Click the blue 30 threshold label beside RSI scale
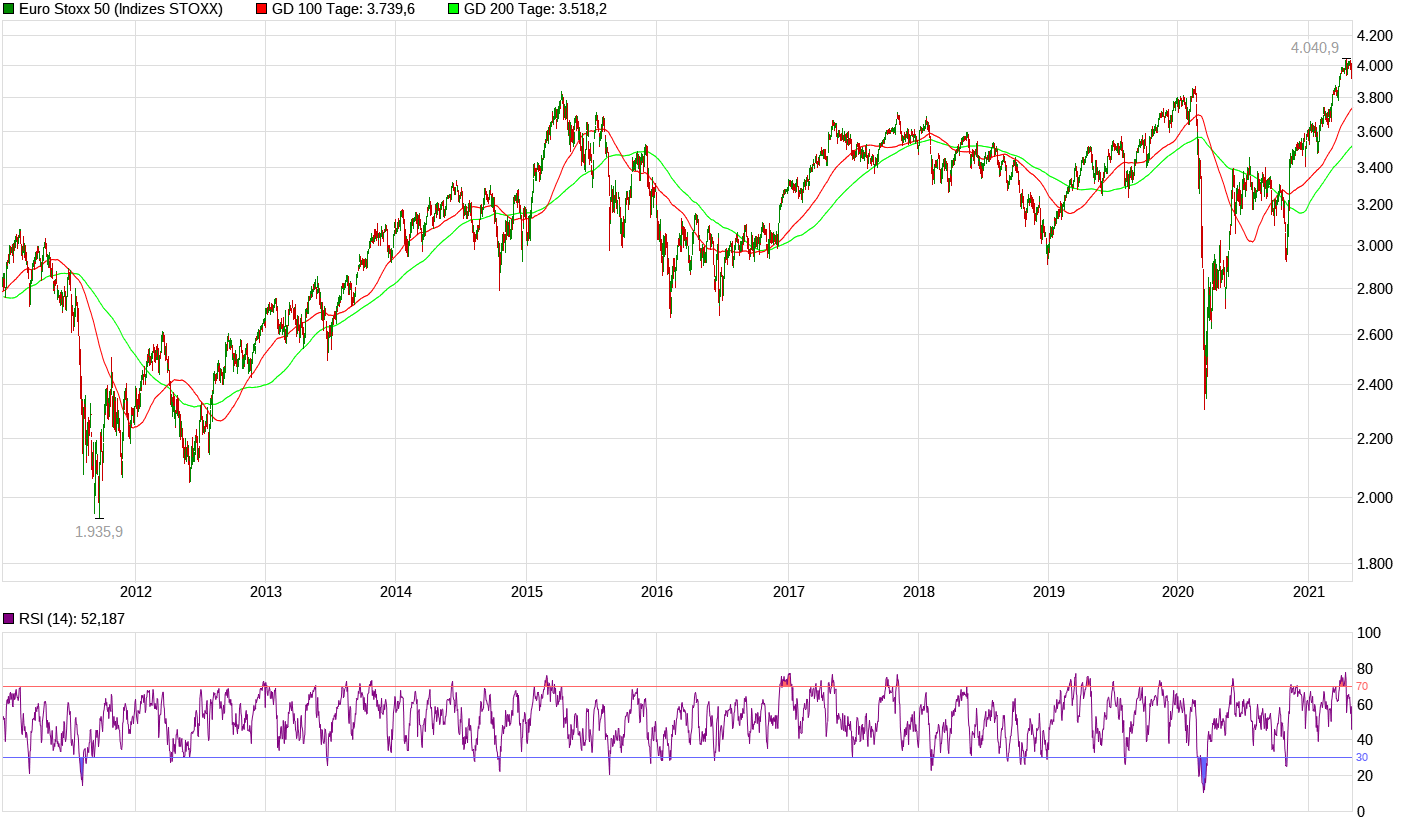This screenshot has width=1410, height=826. click(x=1363, y=759)
